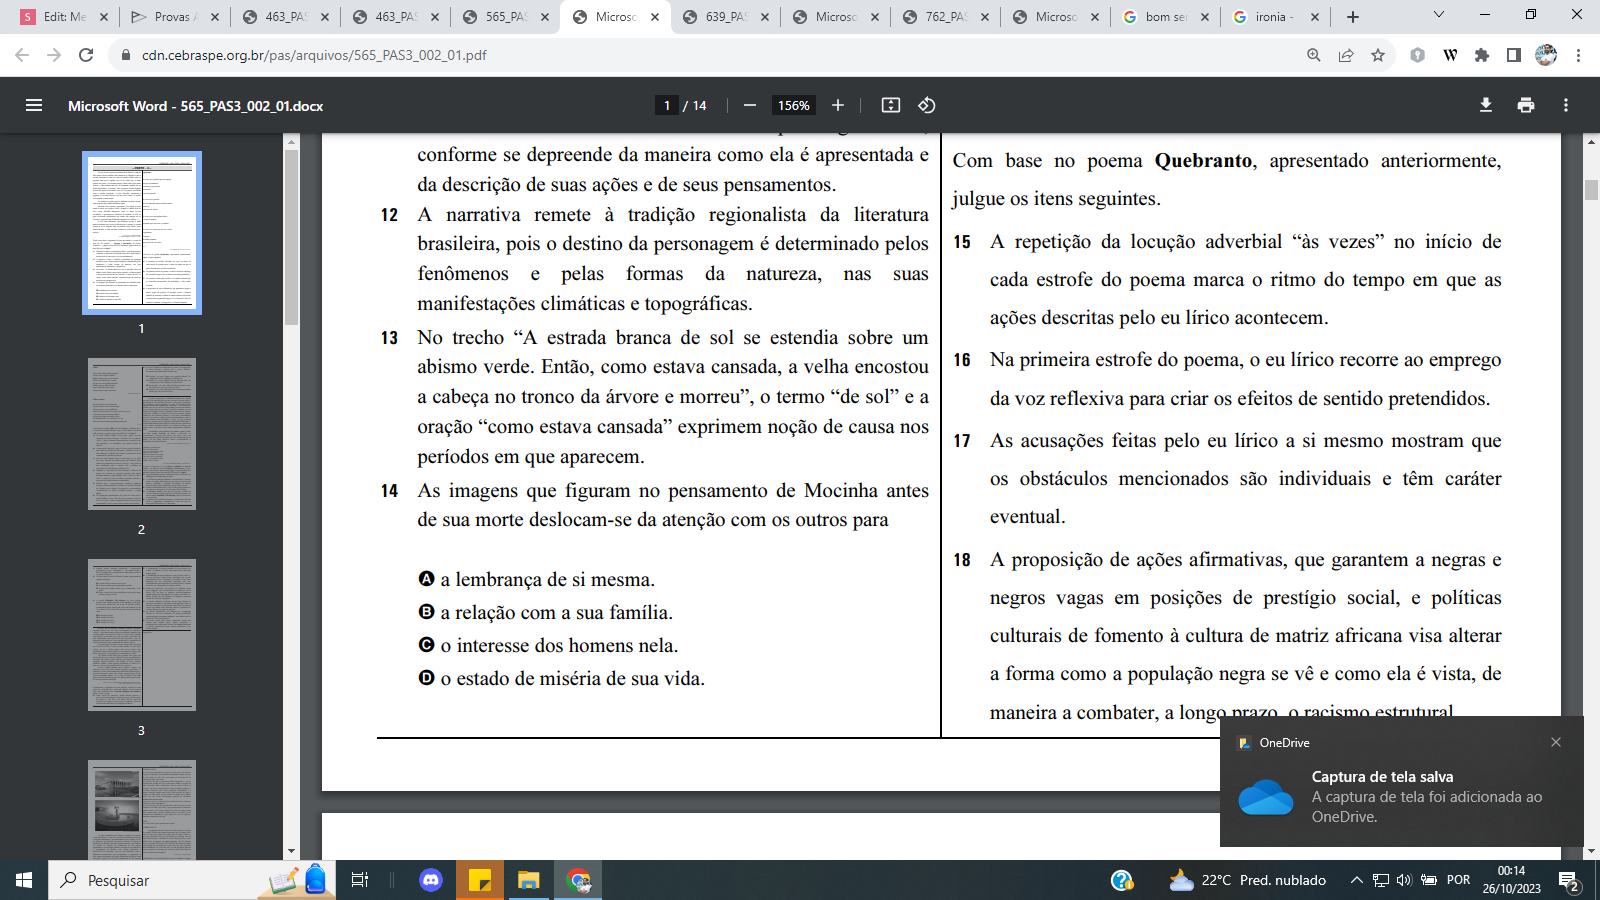Reload the current page
The height and width of the screenshot is (900, 1600).
[86, 55]
